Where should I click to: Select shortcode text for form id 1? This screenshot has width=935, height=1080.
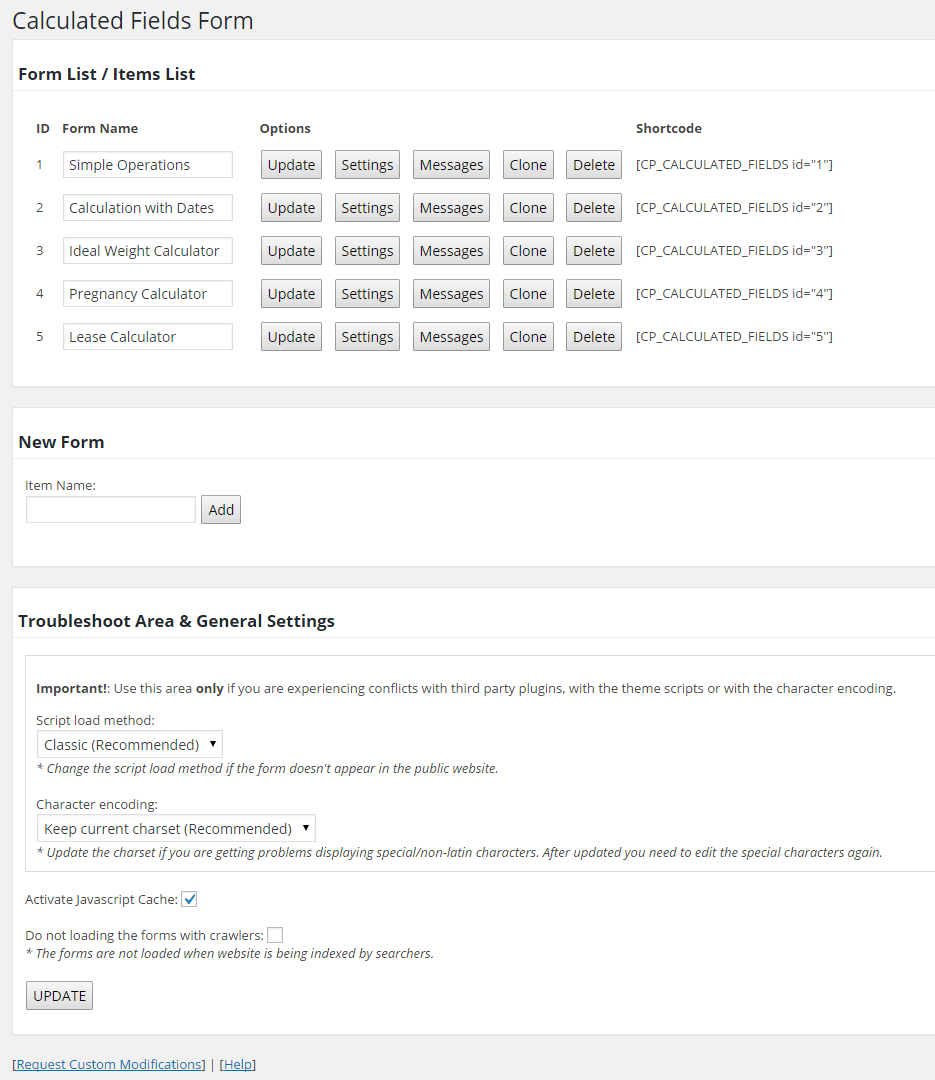[734, 165]
